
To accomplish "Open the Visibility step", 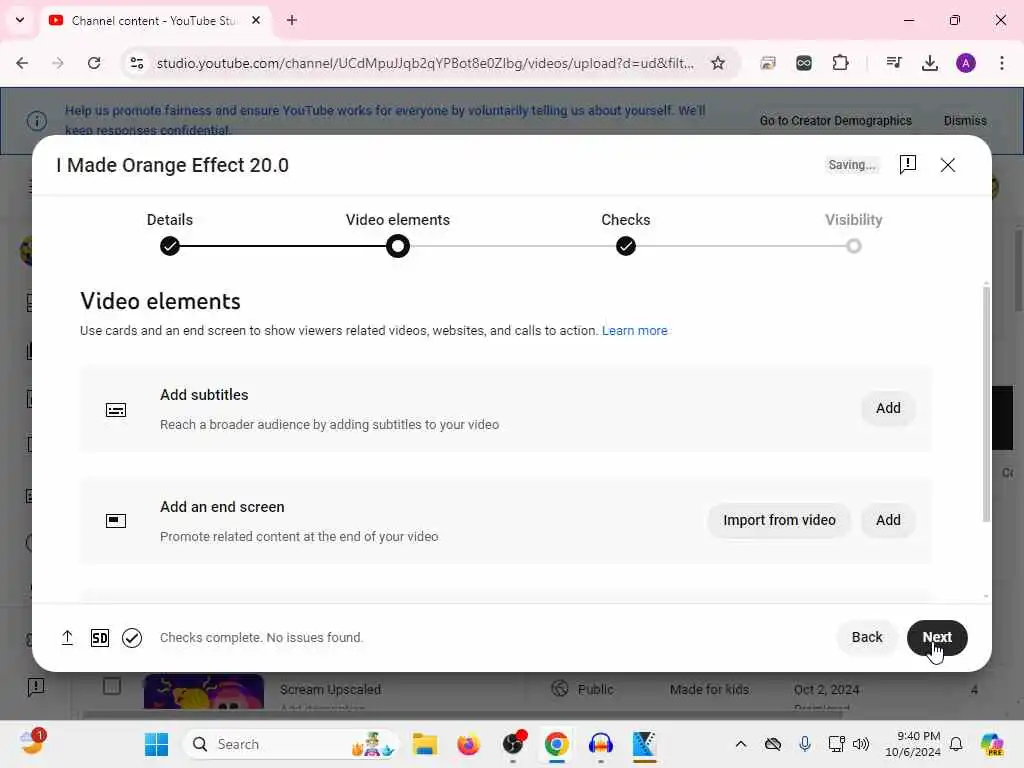I will pyautogui.click(x=854, y=246).
